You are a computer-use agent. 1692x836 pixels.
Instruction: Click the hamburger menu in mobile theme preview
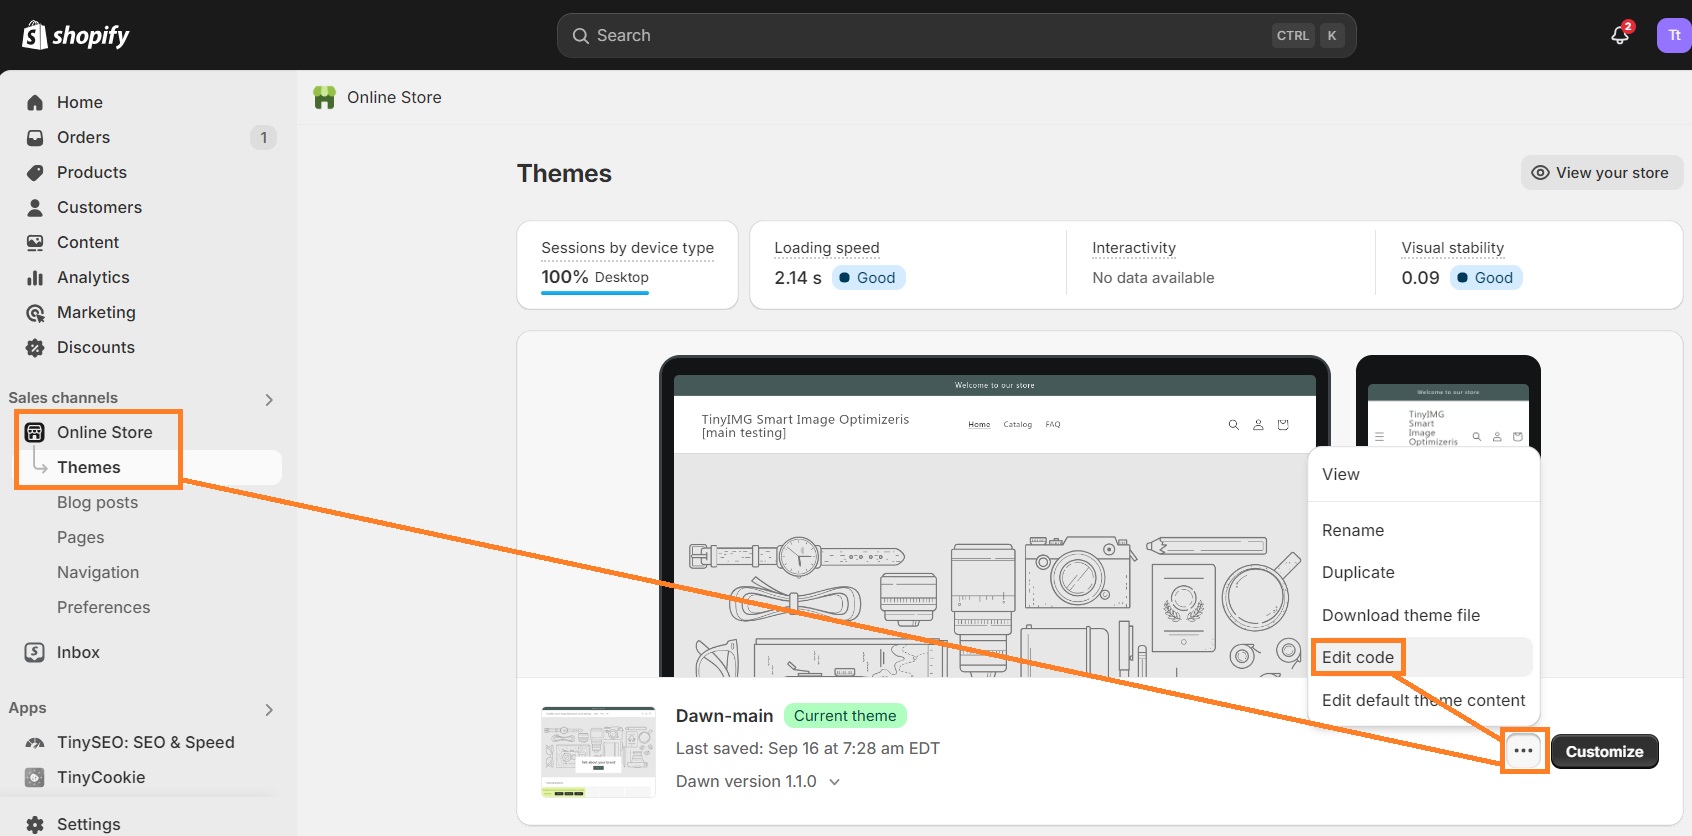[1379, 437]
